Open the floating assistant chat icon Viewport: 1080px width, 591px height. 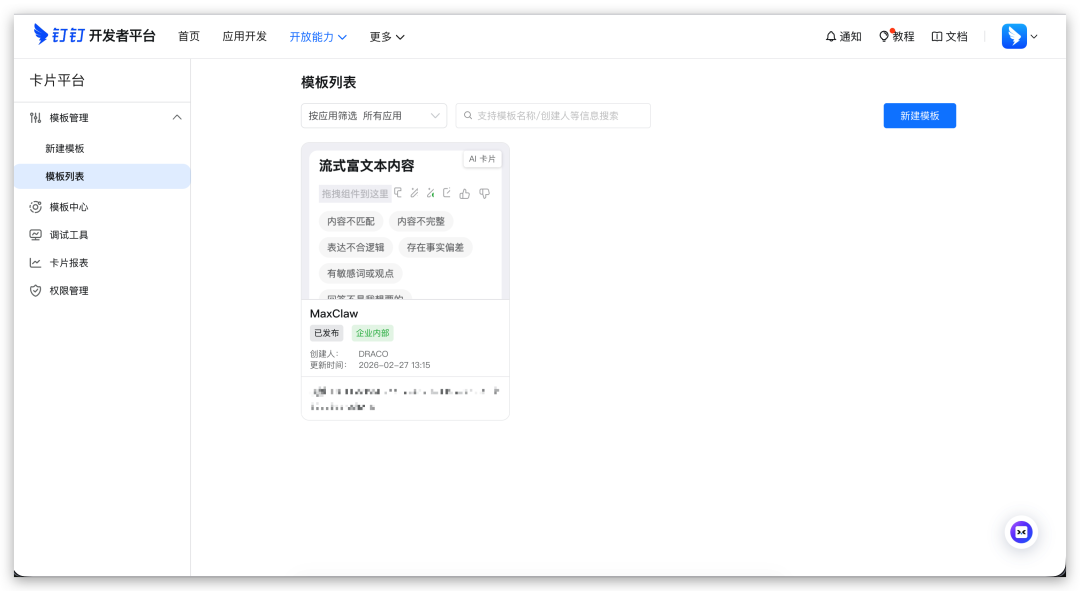[x=1021, y=532]
